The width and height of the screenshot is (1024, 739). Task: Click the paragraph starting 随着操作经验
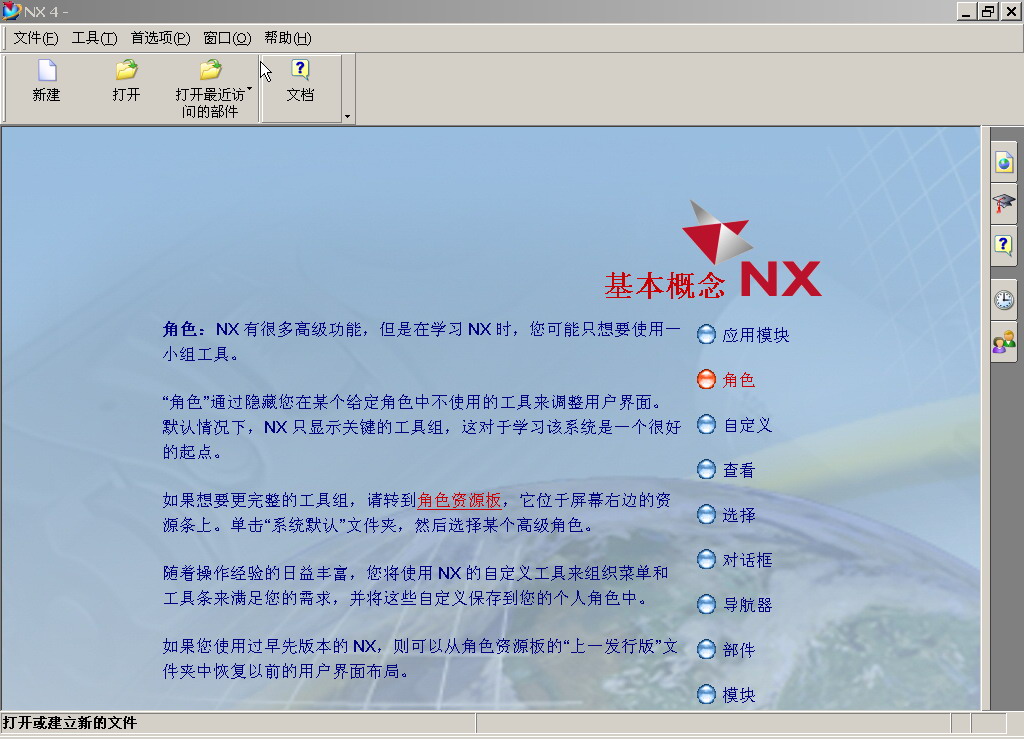pyautogui.click(x=415, y=586)
